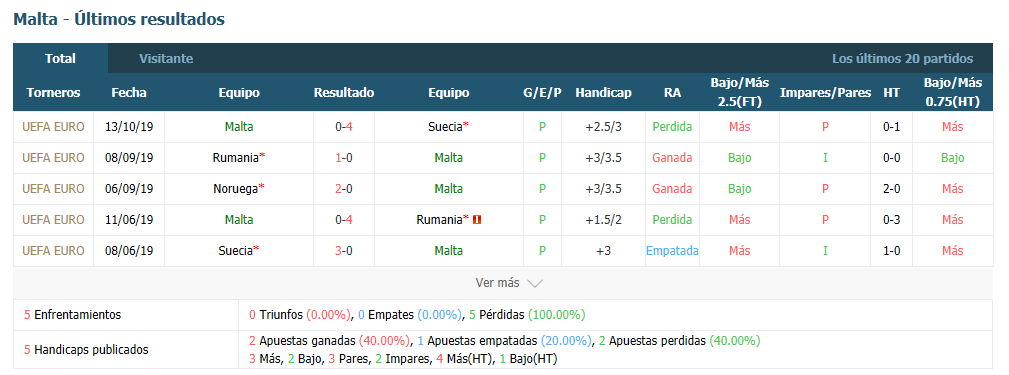1009x375 pixels.
Task: Click the Ver más text link
Action: pyautogui.click(x=497, y=282)
